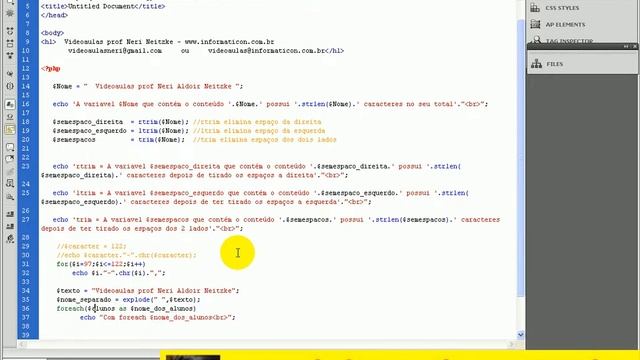The image size is (640, 360).
Task: Wrap Tag icon in coding toolbar
Action: pos(10,171)
